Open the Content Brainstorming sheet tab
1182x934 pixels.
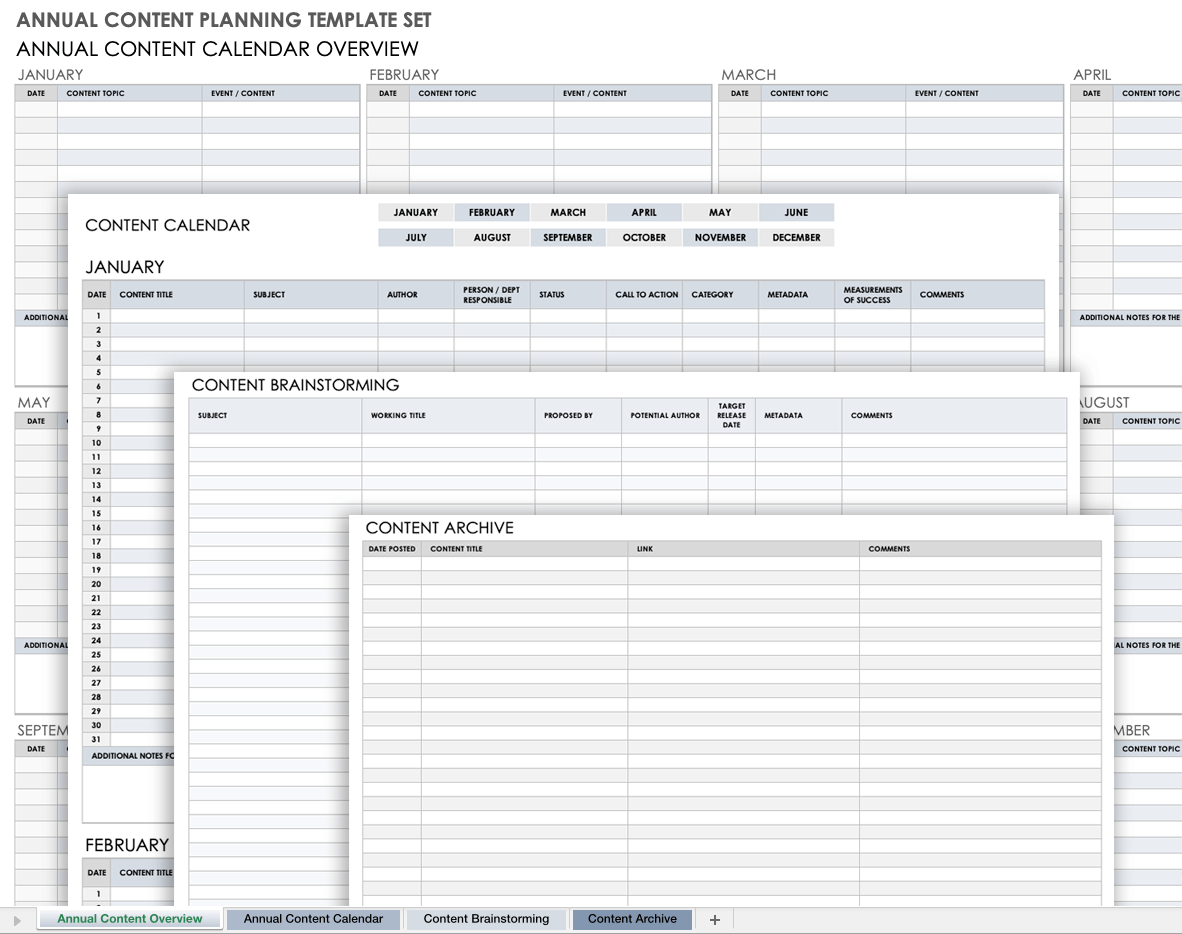point(486,919)
